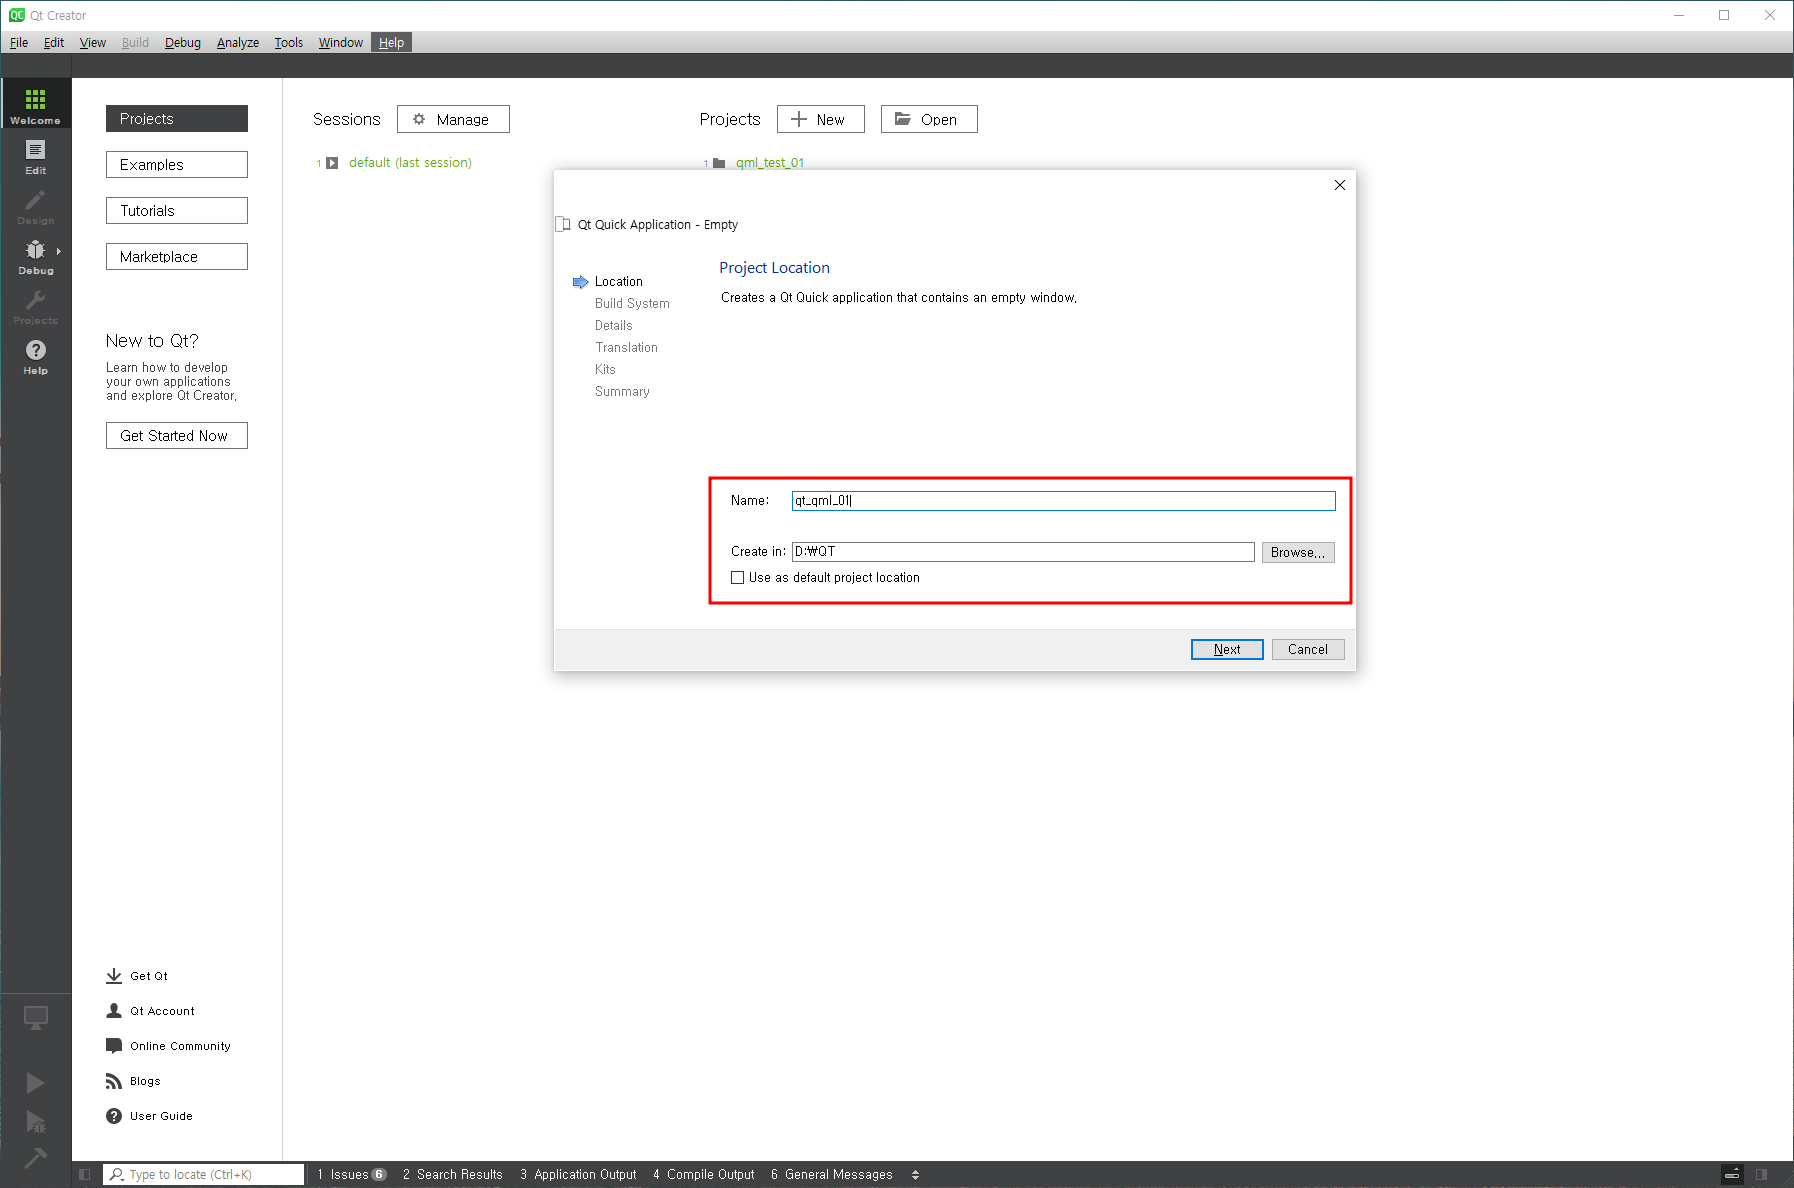The height and width of the screenshot is (1188, 1794).
Task: Click the Qt Account person icon
Action: [x=114, y=1011]
